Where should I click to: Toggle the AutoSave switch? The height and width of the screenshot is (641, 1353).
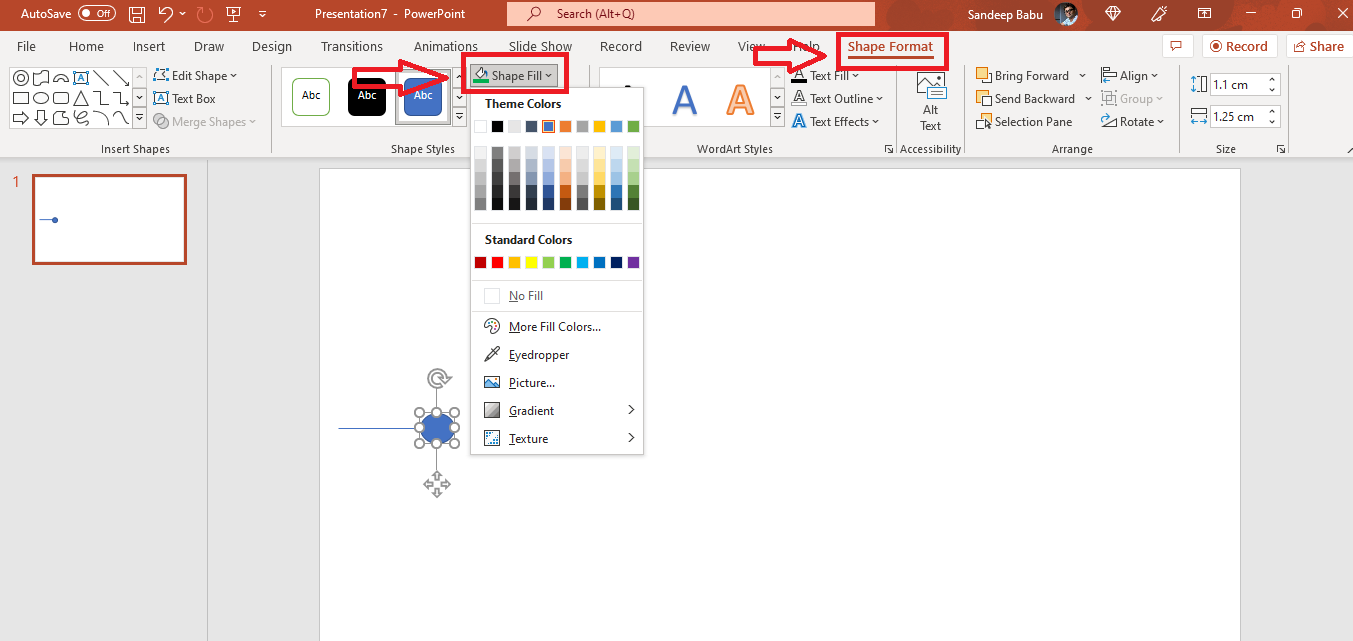click(x=97, y=14)
